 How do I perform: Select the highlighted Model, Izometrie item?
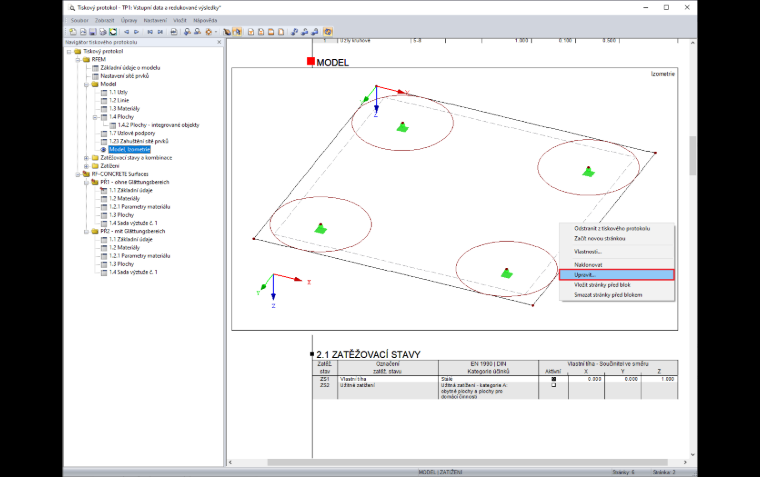coord(129,149)
